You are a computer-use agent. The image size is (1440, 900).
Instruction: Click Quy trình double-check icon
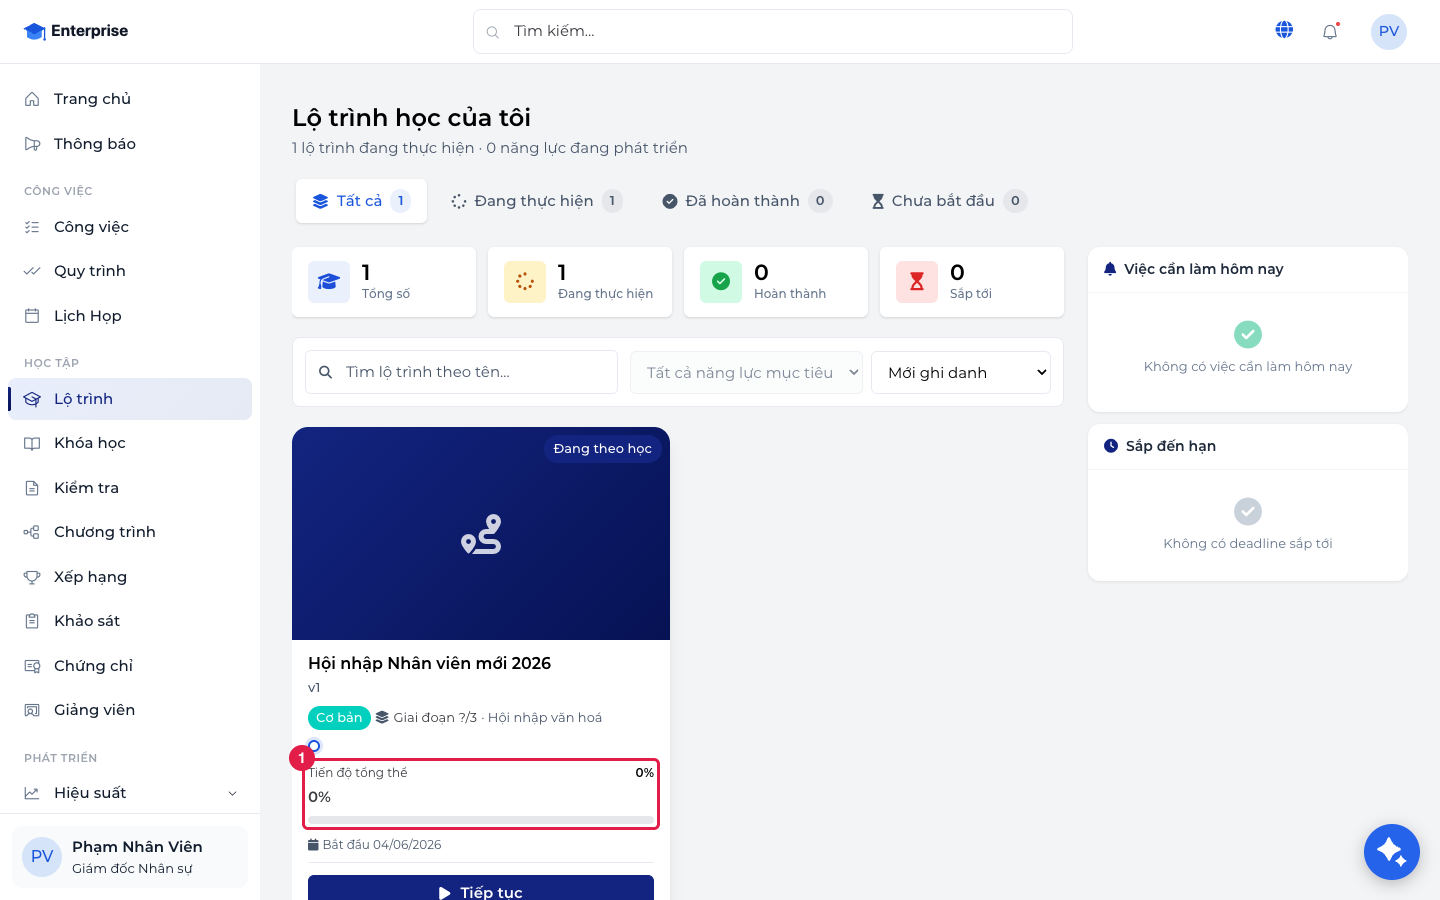coord(32,271)
